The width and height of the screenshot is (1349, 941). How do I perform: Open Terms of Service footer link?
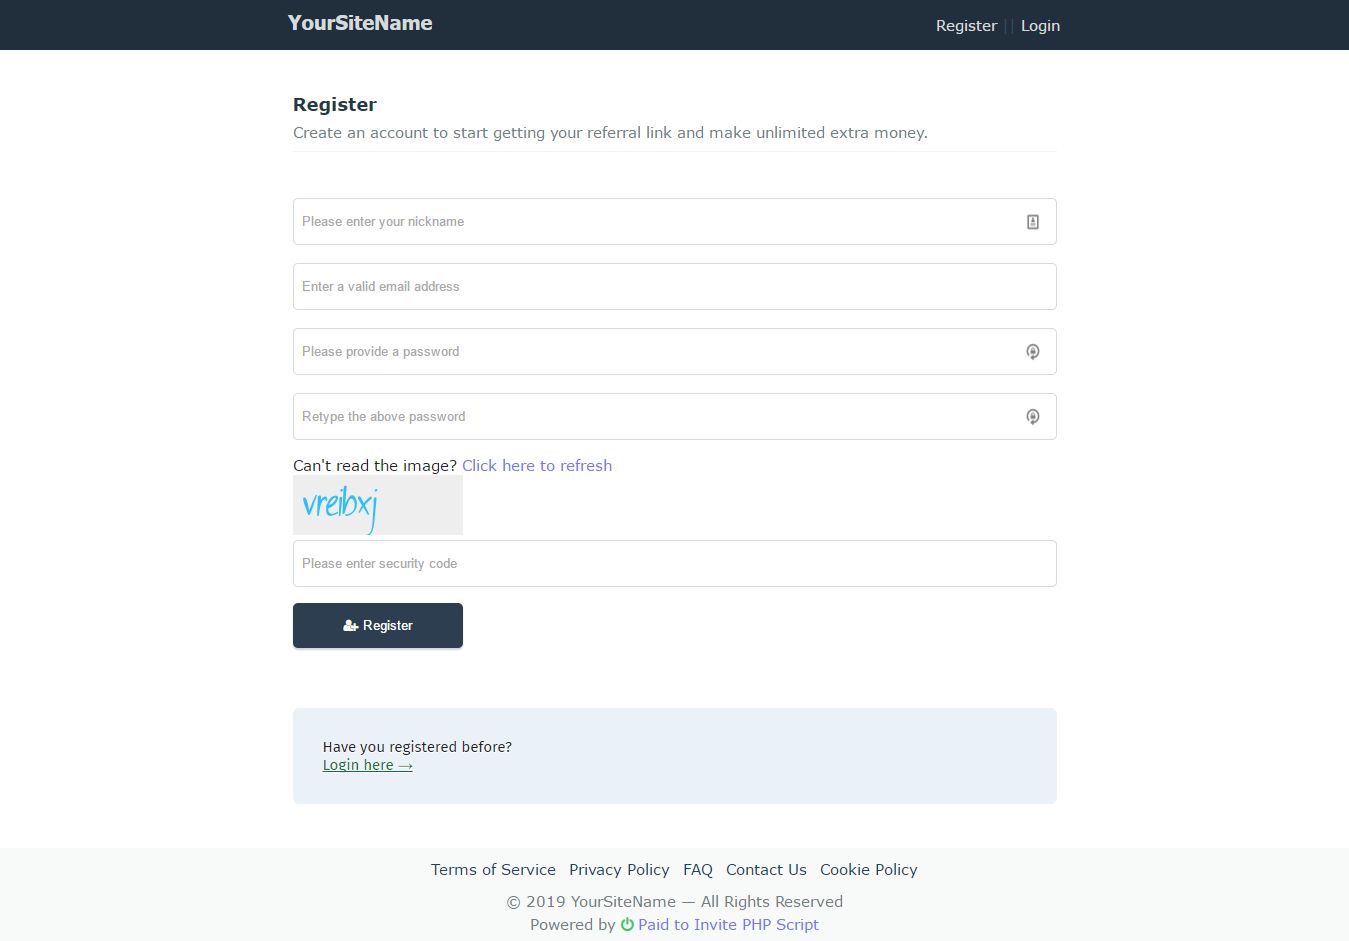click(x=493, y=870)
